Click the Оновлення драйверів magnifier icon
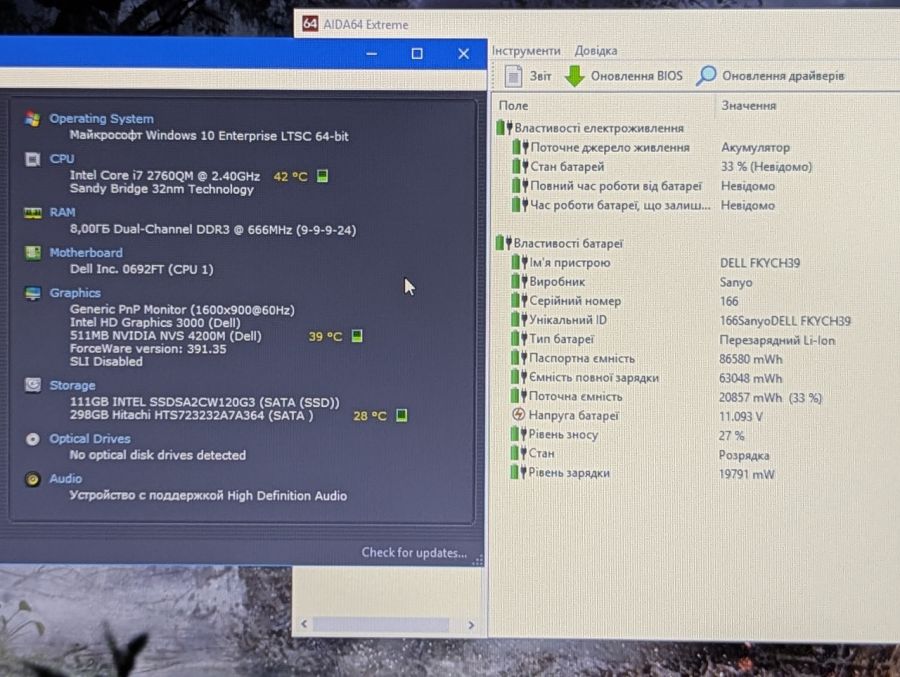 coord(705,75)
